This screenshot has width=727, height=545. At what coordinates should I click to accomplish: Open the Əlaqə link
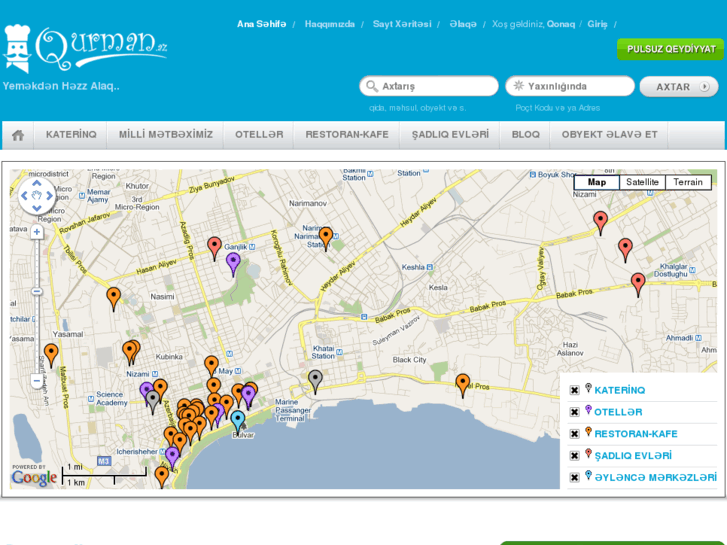click(x=463, y=24)
